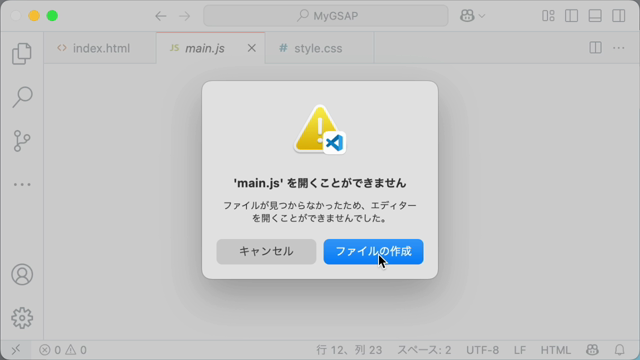Click 行 12、列 23 in status bar
Screen dimensions: 640x360
(x=349, y=350)
